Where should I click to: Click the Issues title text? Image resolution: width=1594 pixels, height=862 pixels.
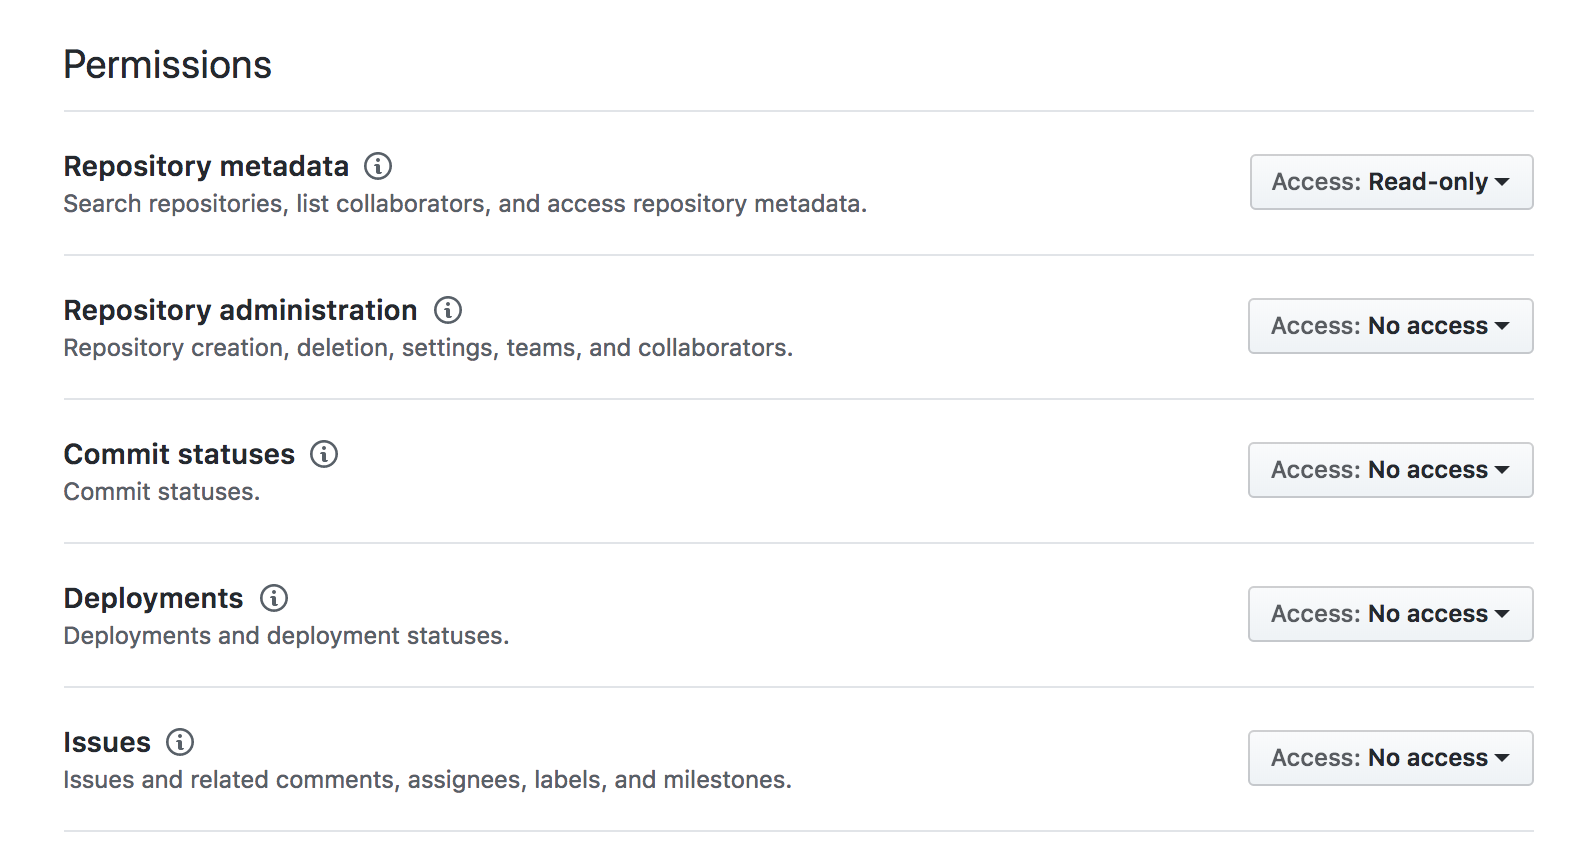(x=107, y=742)
